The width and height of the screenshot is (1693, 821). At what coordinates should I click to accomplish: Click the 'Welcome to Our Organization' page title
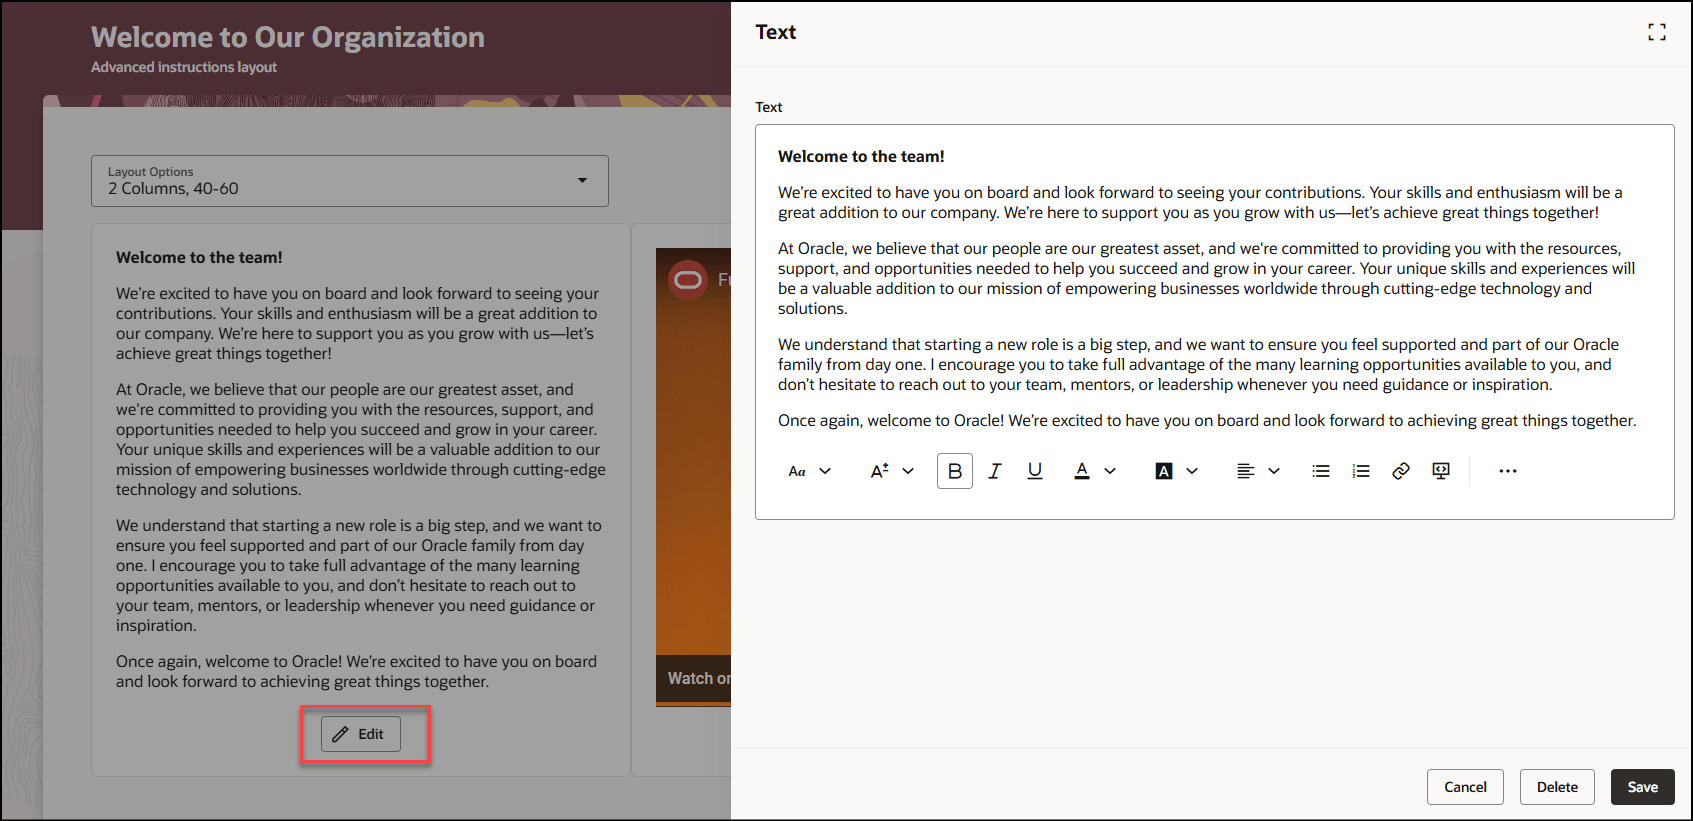(288, 37)
